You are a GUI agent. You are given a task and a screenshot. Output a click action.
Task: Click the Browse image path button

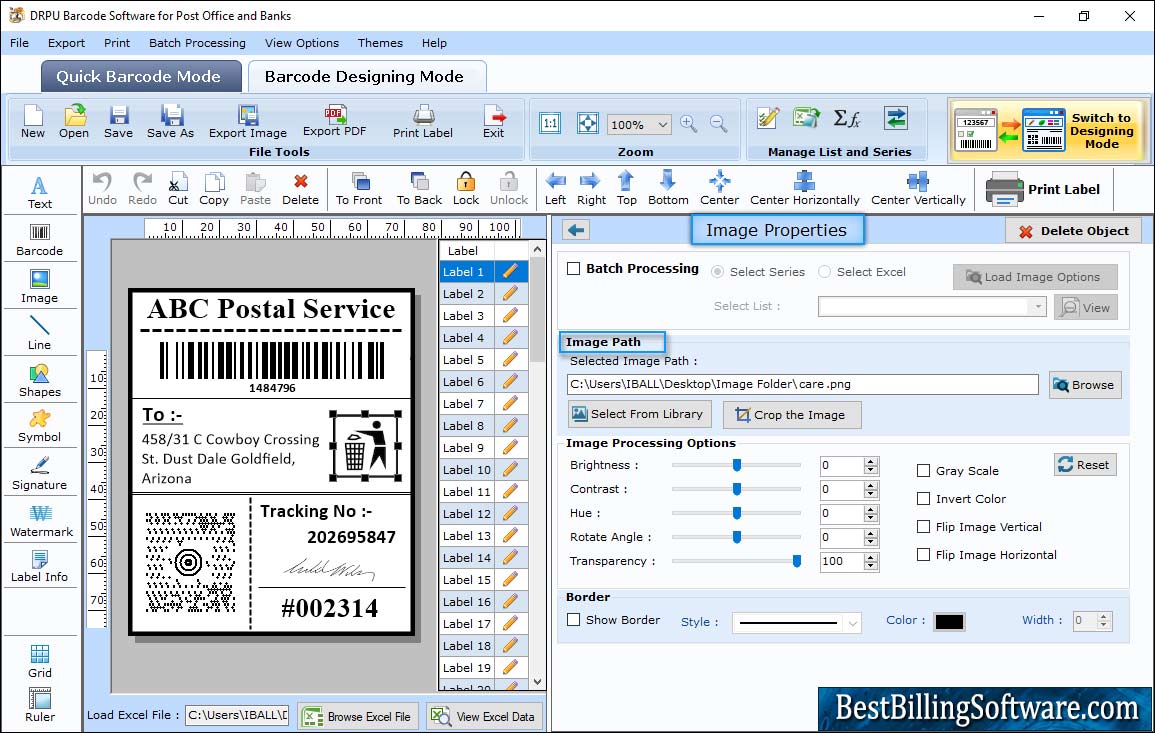(x=1084, y=385)
